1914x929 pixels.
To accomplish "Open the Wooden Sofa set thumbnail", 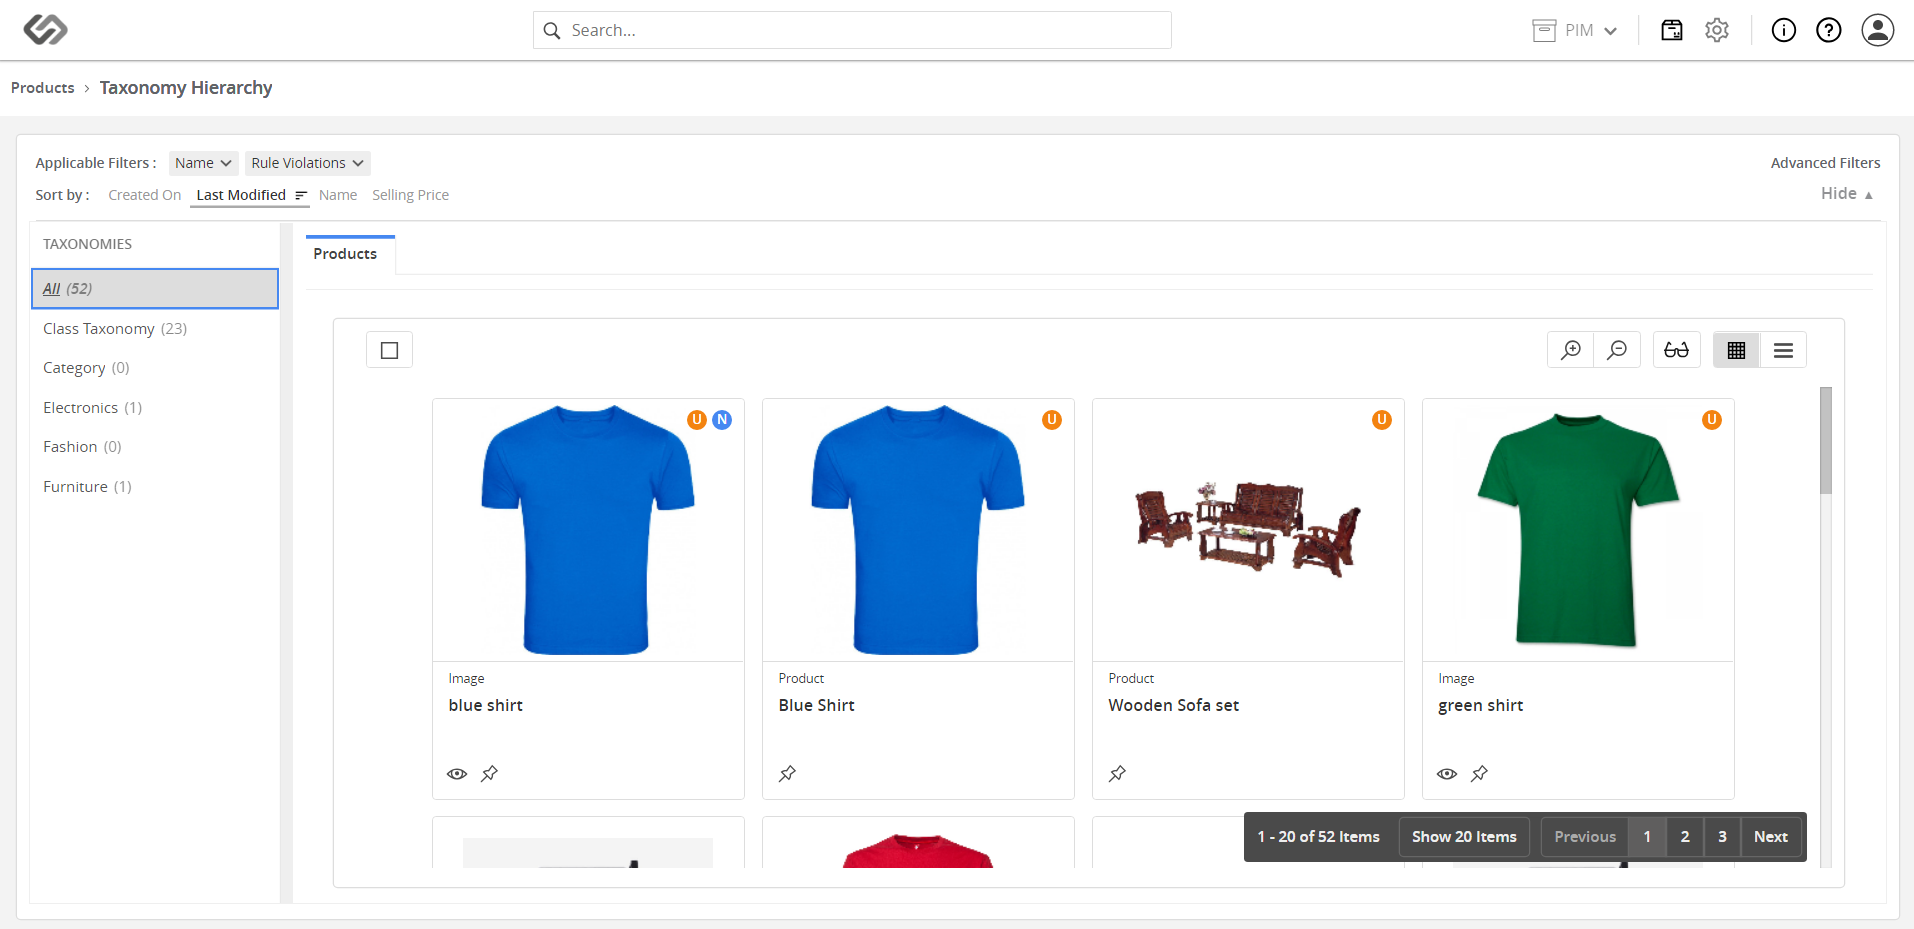I will [1248, 530].
